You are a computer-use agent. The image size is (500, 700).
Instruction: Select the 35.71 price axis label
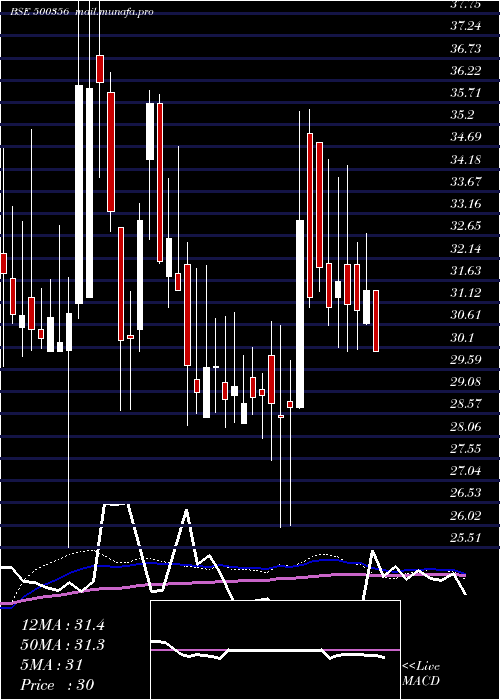[466, 93]
